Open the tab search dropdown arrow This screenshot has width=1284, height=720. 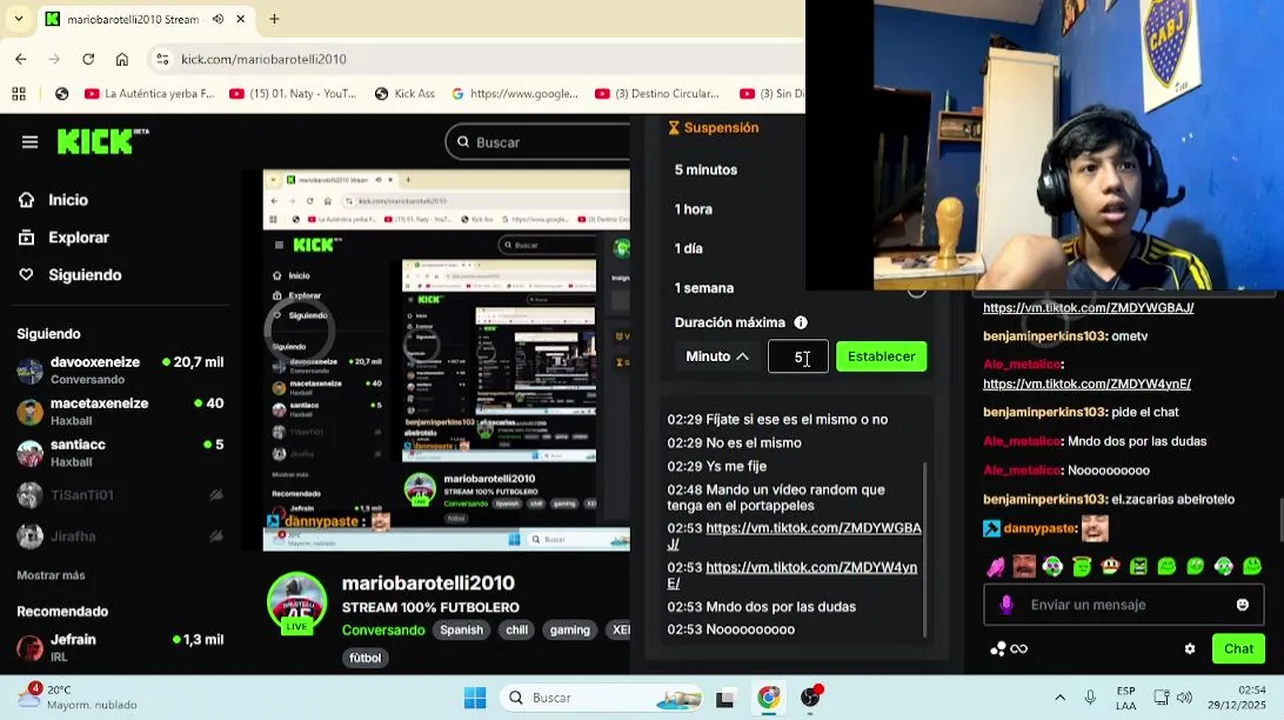(x=19, y=19)
